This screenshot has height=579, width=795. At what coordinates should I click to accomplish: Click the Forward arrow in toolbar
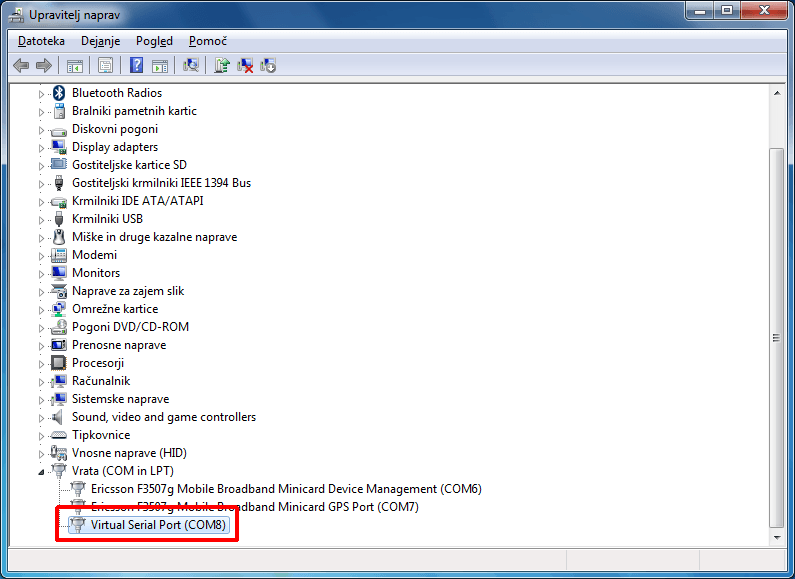43,66
